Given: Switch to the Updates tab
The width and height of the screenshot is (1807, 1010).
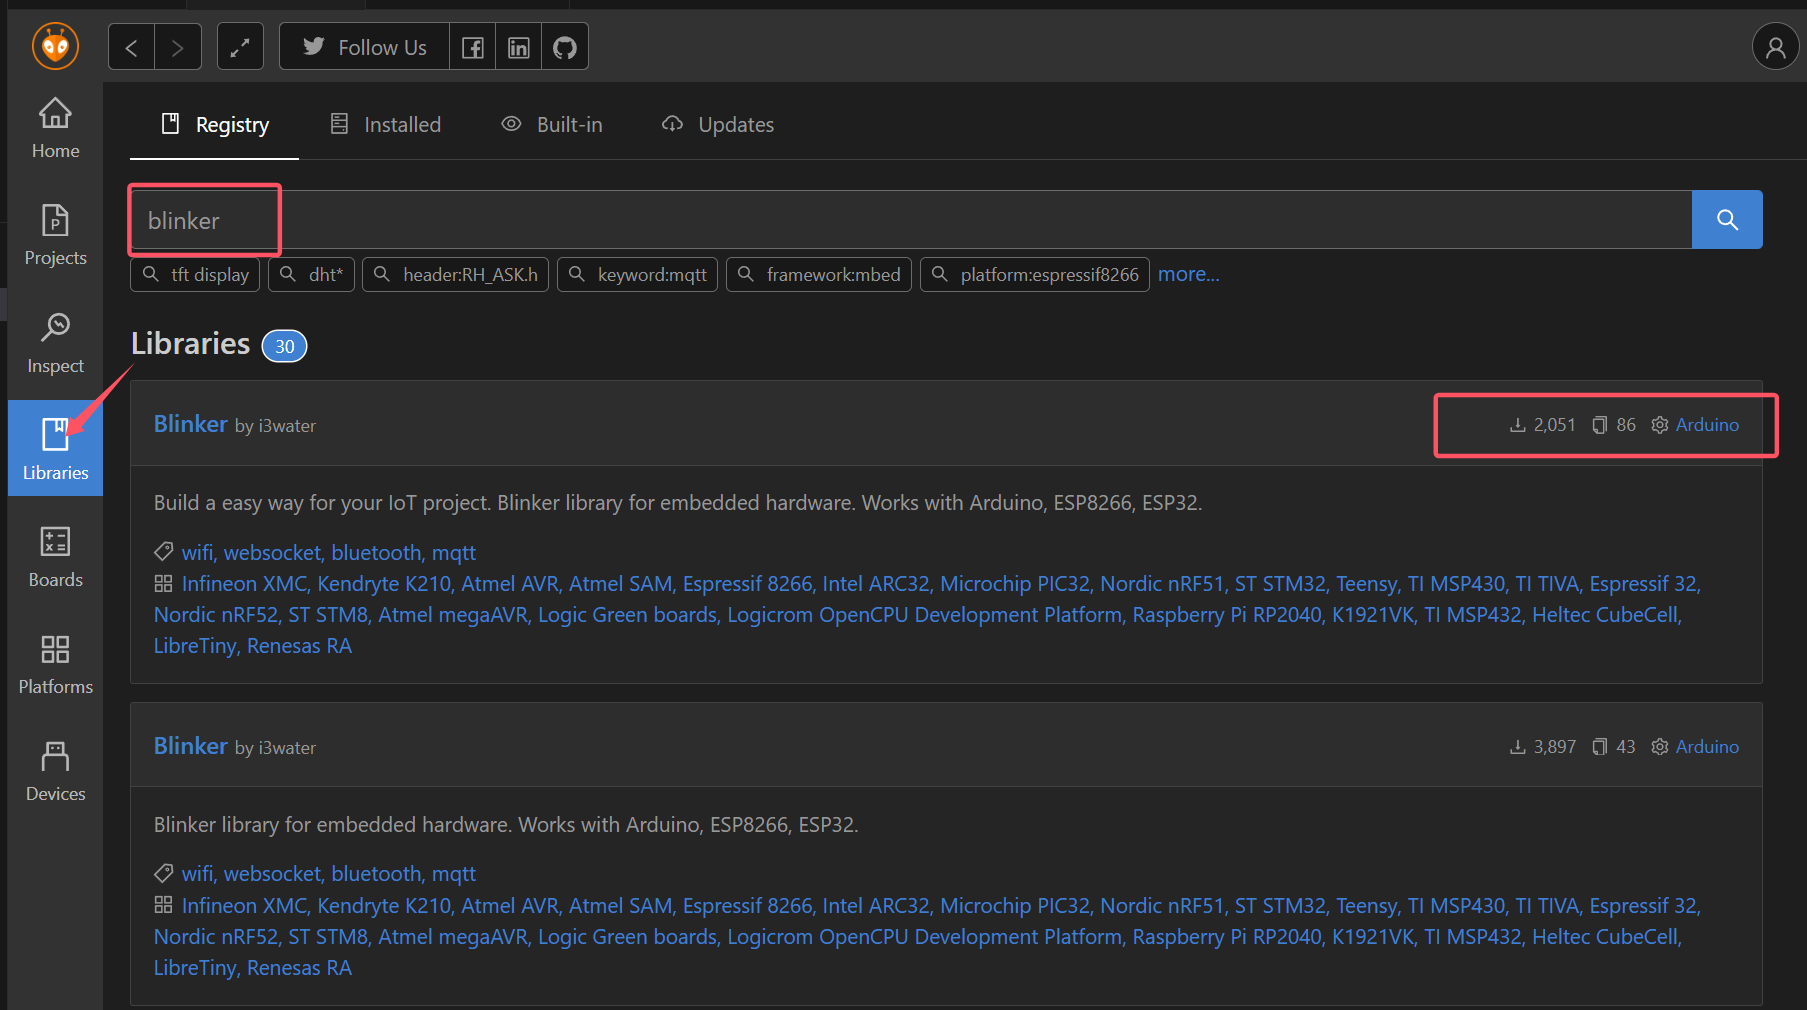Looking at the screenshot, I should (x=718, y=124).
